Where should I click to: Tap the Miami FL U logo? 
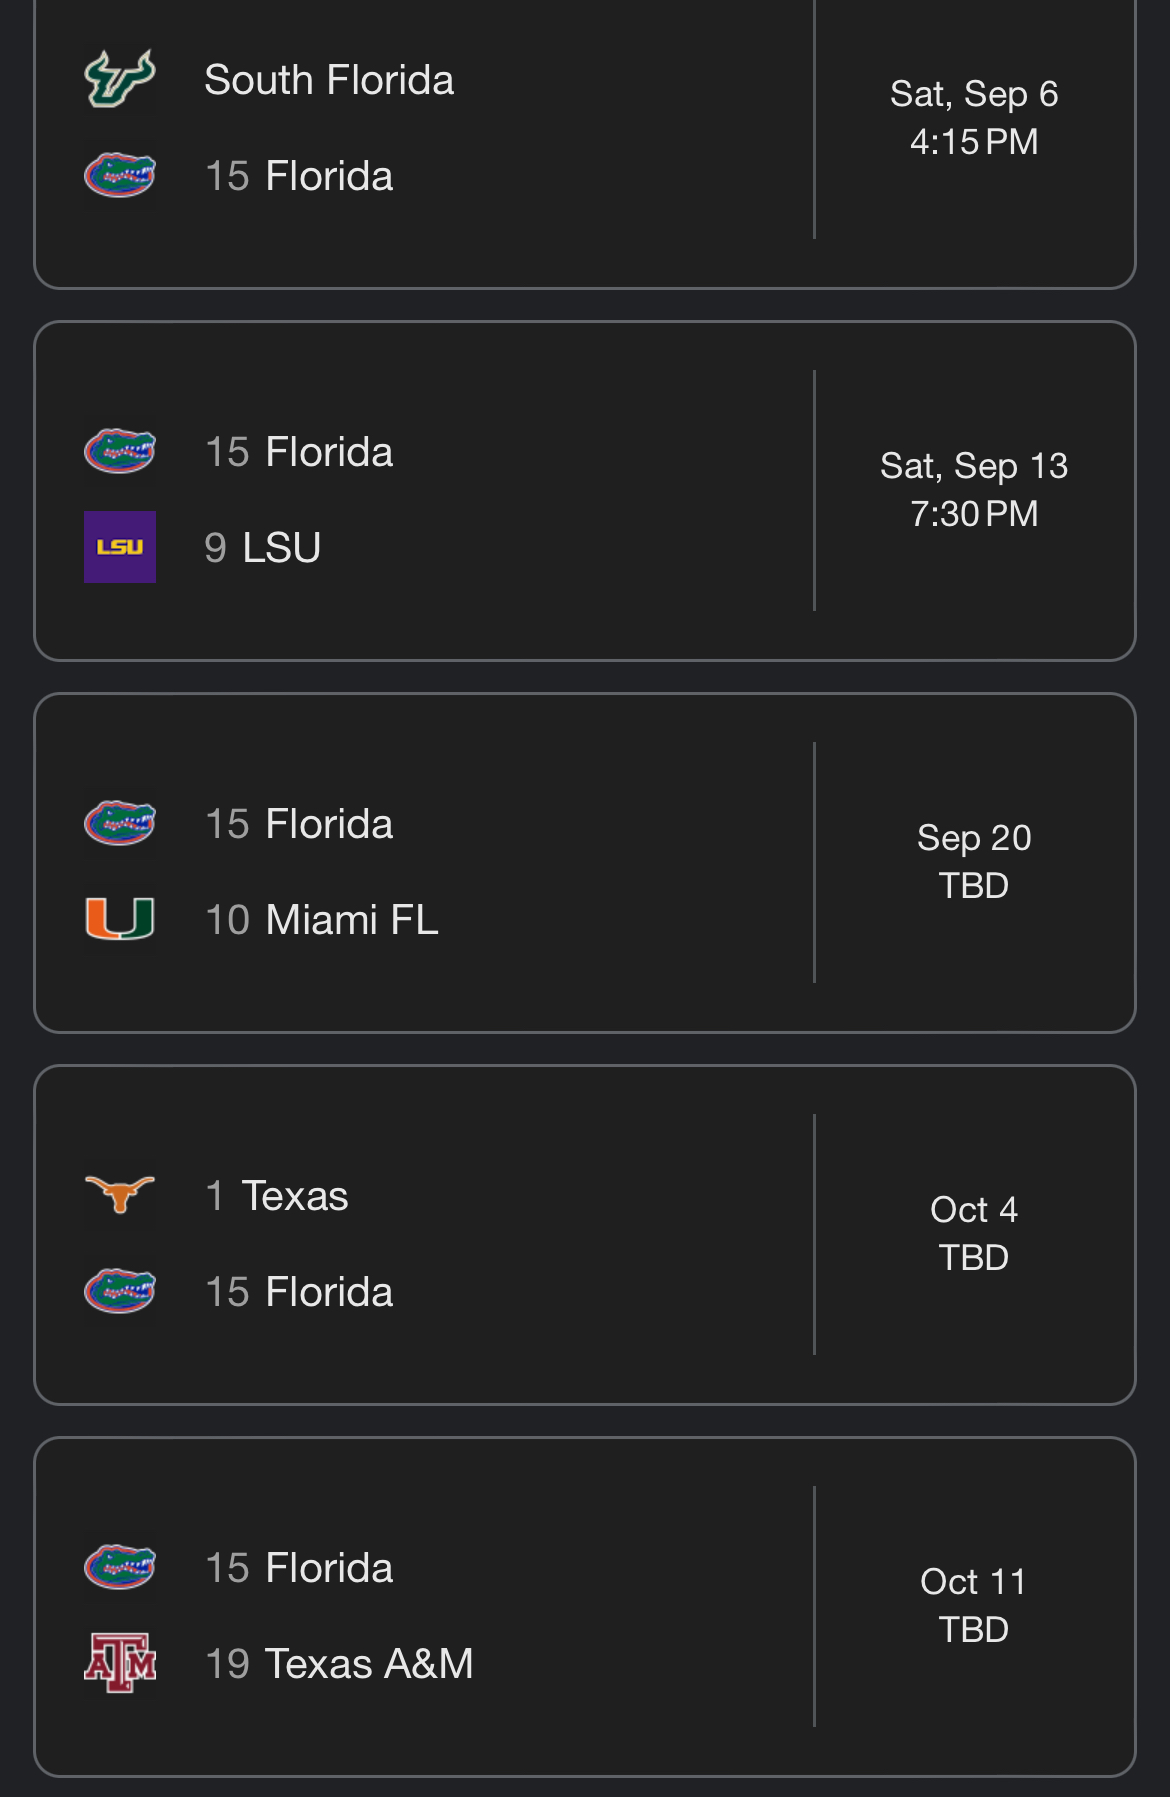point(120,919)
